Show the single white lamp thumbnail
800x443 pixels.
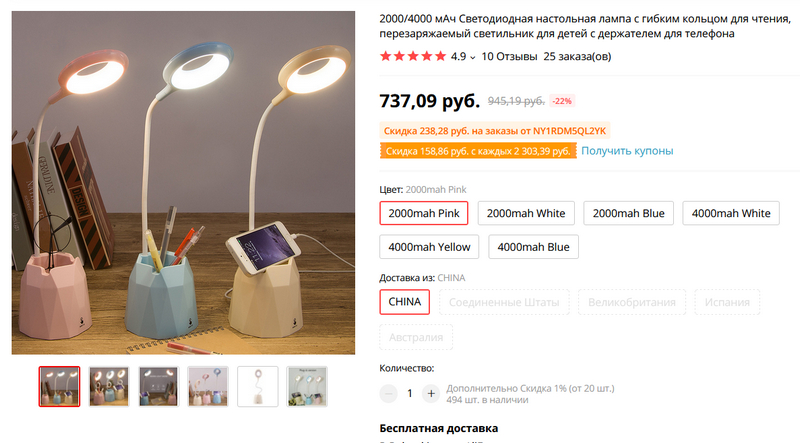pyautogui.click(x=258, y=386)
